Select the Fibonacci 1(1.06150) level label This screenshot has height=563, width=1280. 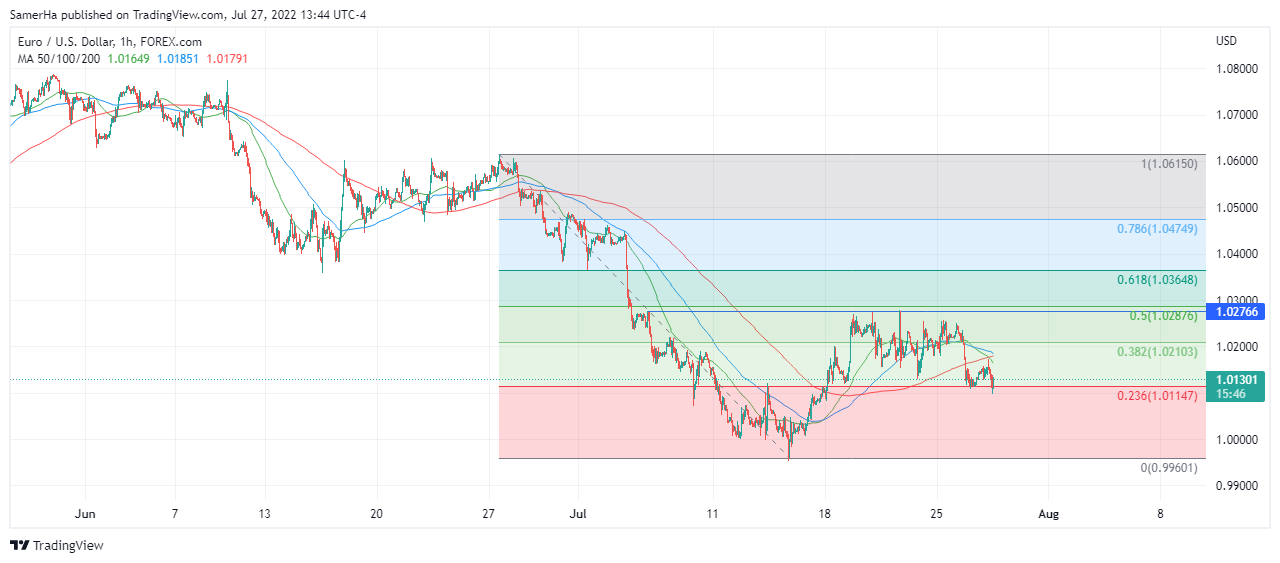(x=1169, y=163)
